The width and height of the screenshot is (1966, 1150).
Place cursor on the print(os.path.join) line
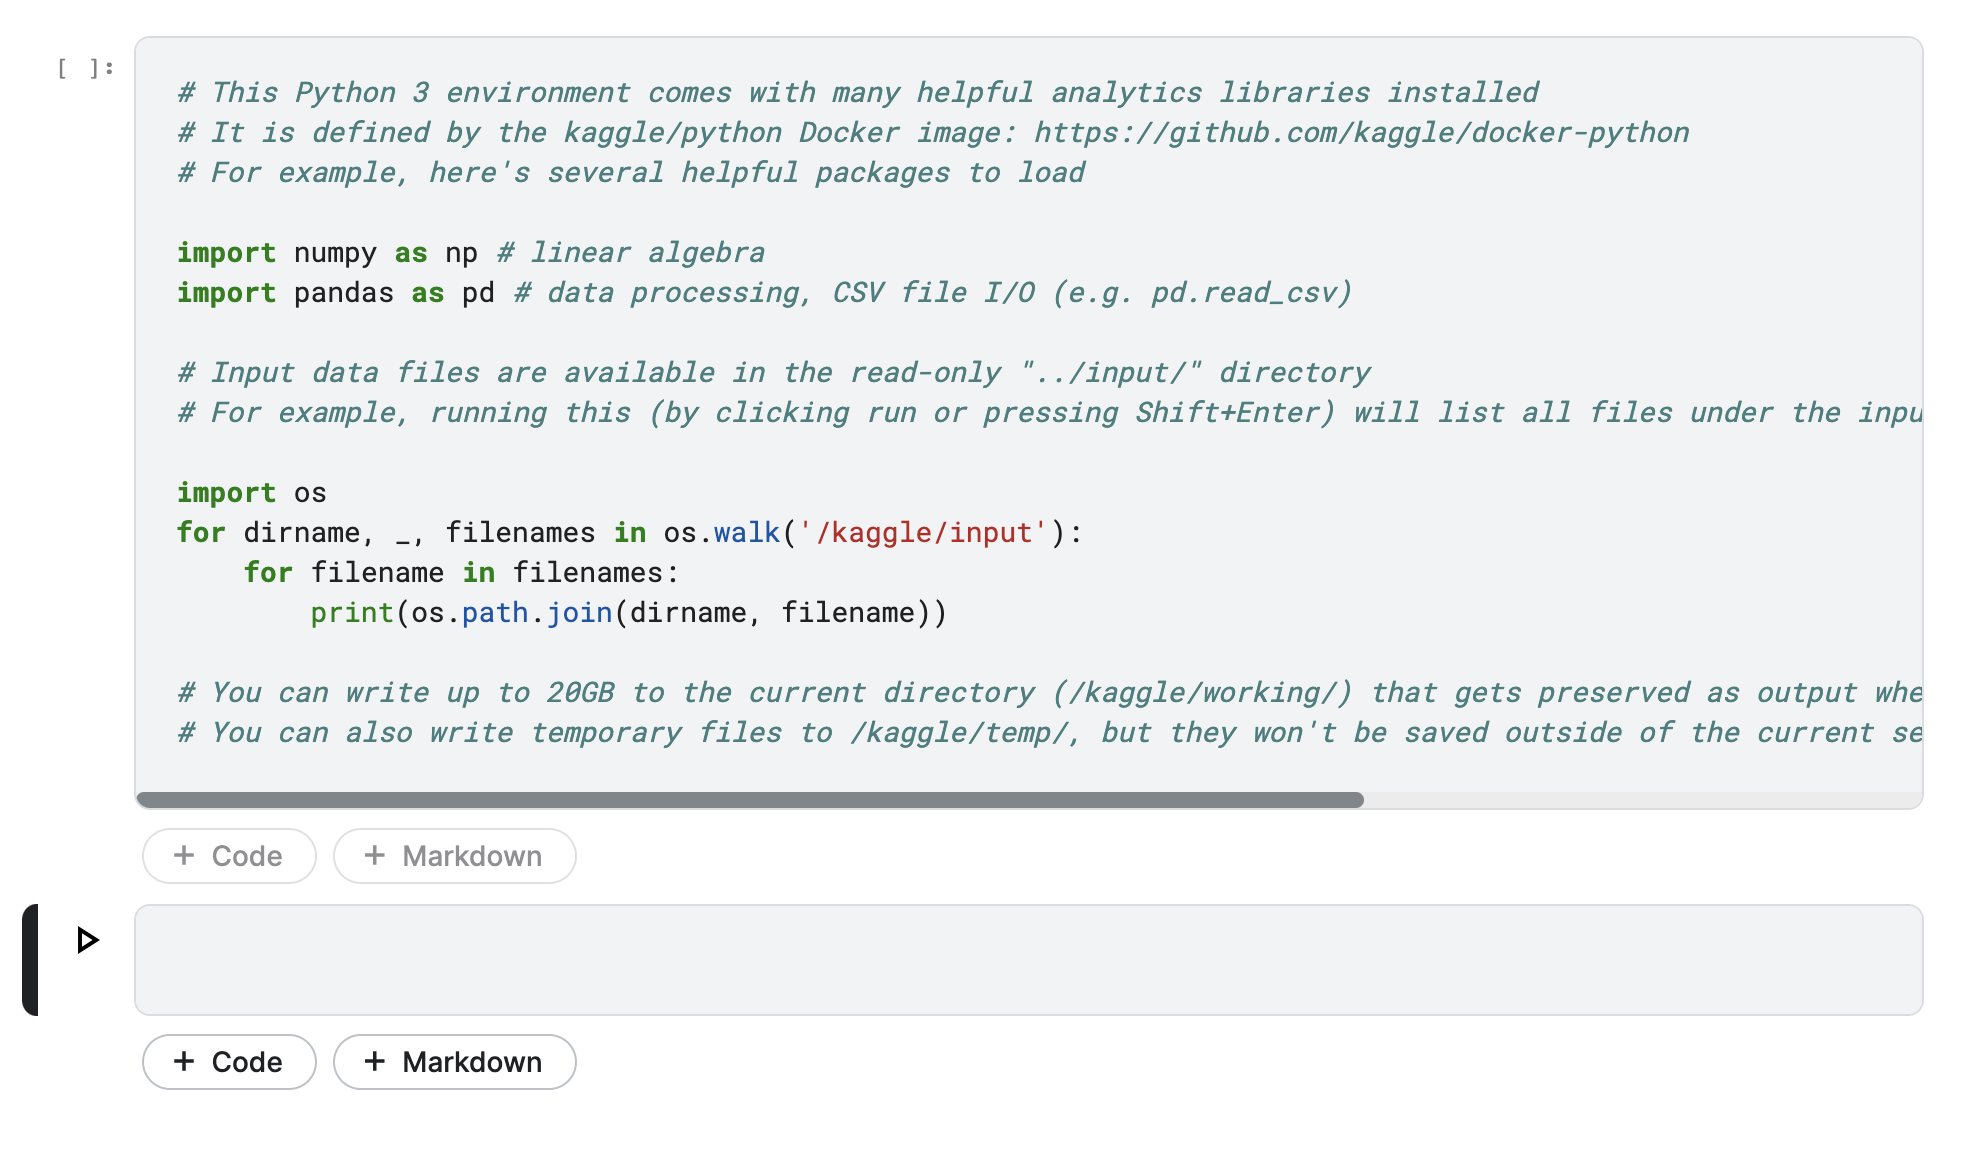(627, 613)
